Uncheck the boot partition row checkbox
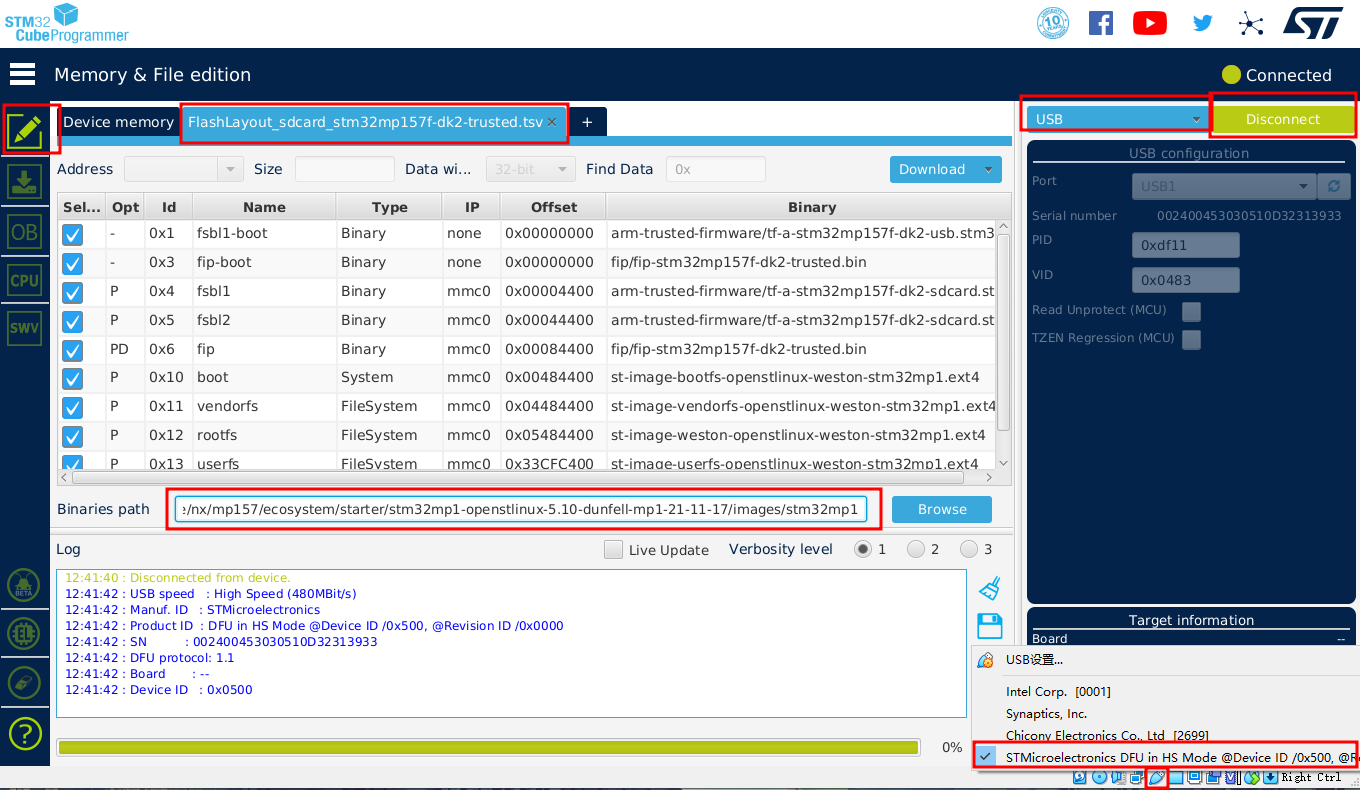Viewport: 1360px width, 790px height. point(73,379)
